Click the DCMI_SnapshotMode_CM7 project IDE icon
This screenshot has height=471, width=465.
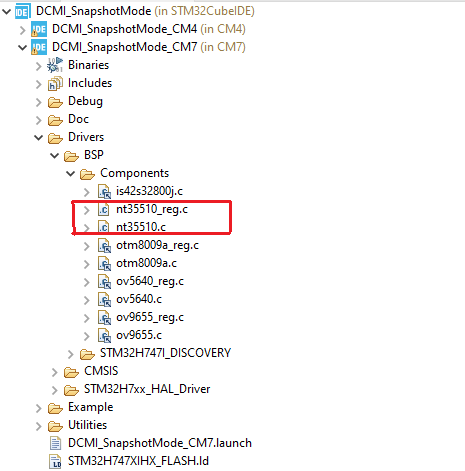(x=39, y=48)
